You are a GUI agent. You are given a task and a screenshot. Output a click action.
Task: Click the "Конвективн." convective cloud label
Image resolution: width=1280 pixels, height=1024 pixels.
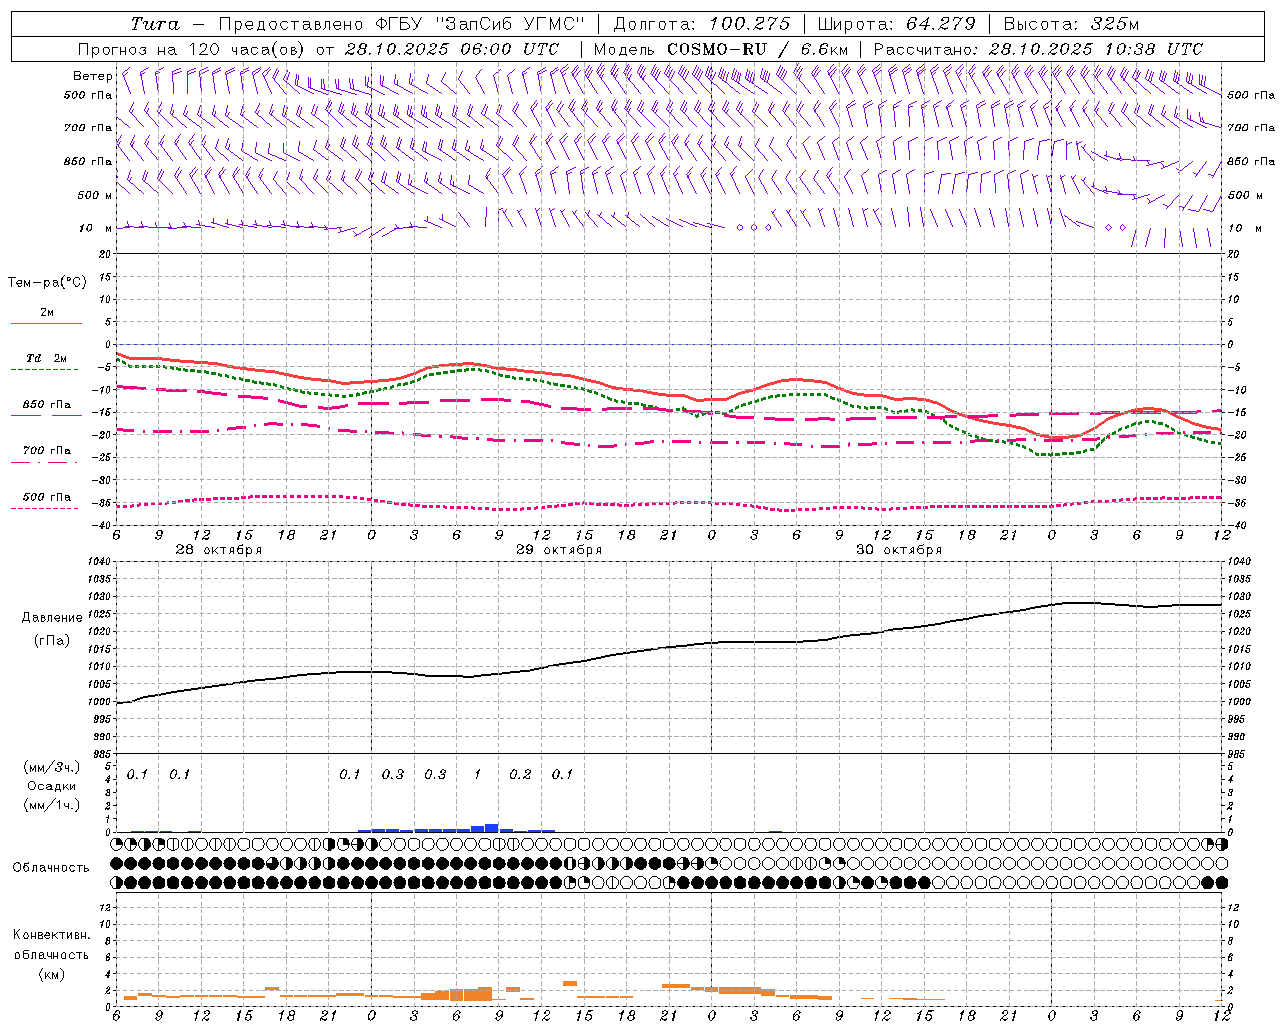[51, 935]
